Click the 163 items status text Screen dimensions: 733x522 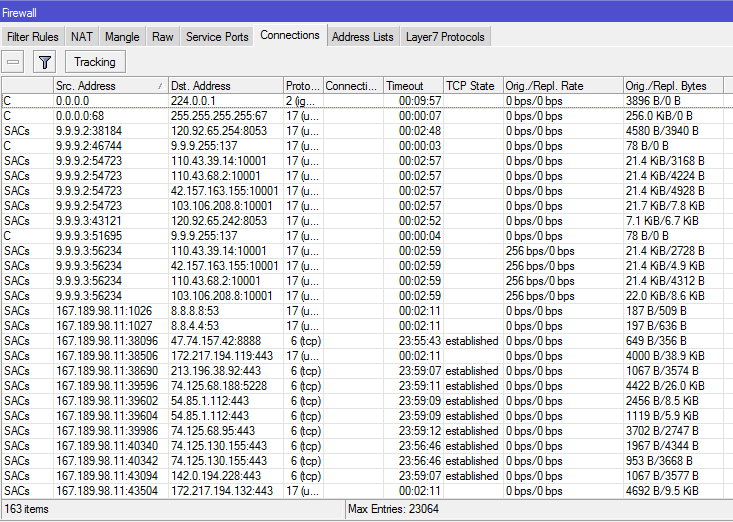click(x=27, y=509)
